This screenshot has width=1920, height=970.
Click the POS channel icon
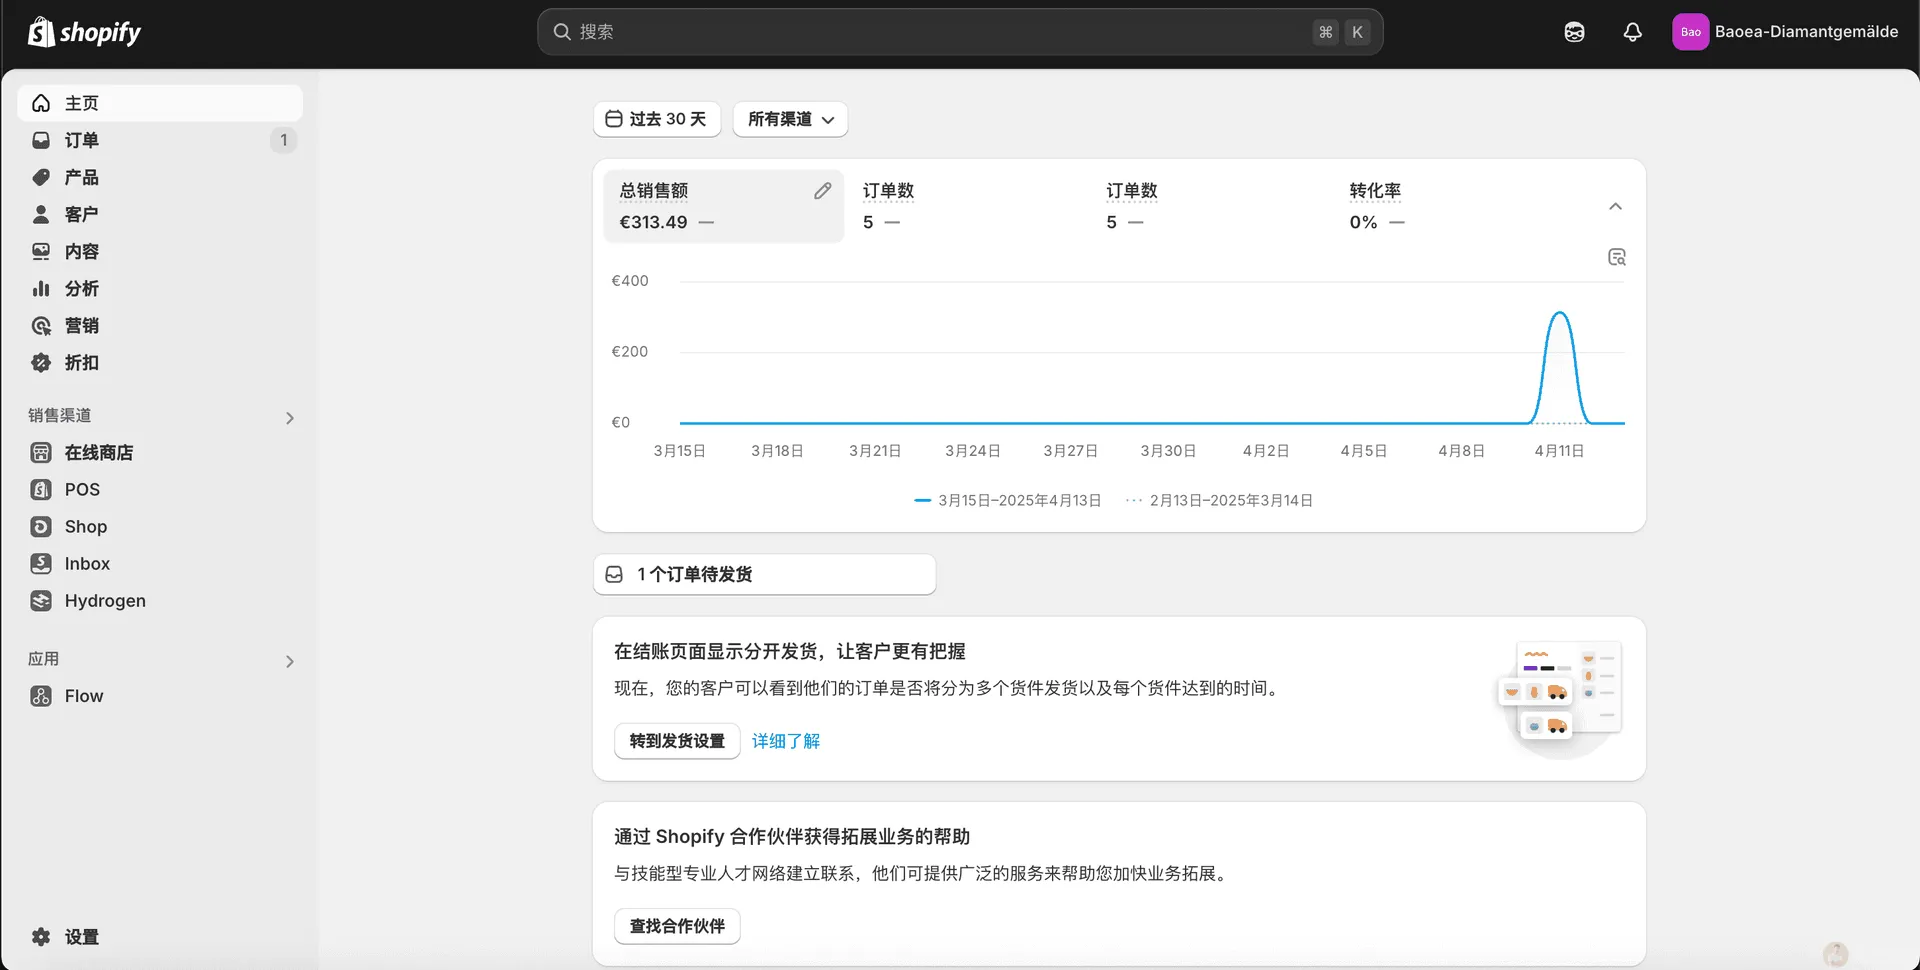coord(41,489)
